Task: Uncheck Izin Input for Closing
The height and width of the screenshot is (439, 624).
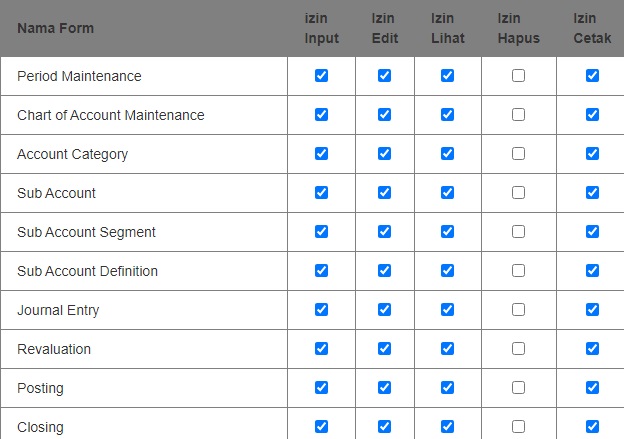Action: 321,426
